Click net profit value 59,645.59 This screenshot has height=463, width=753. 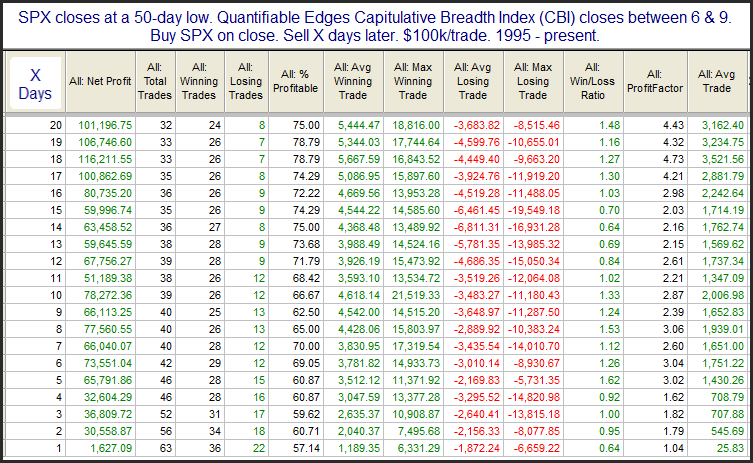(108, 244)
